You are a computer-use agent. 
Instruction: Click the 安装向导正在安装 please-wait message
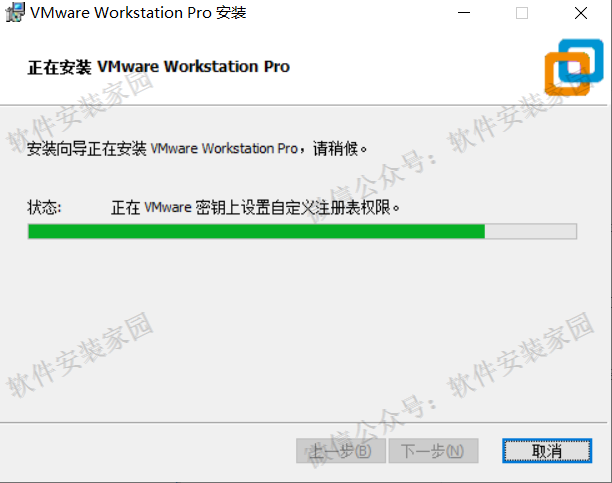[197, 149]
